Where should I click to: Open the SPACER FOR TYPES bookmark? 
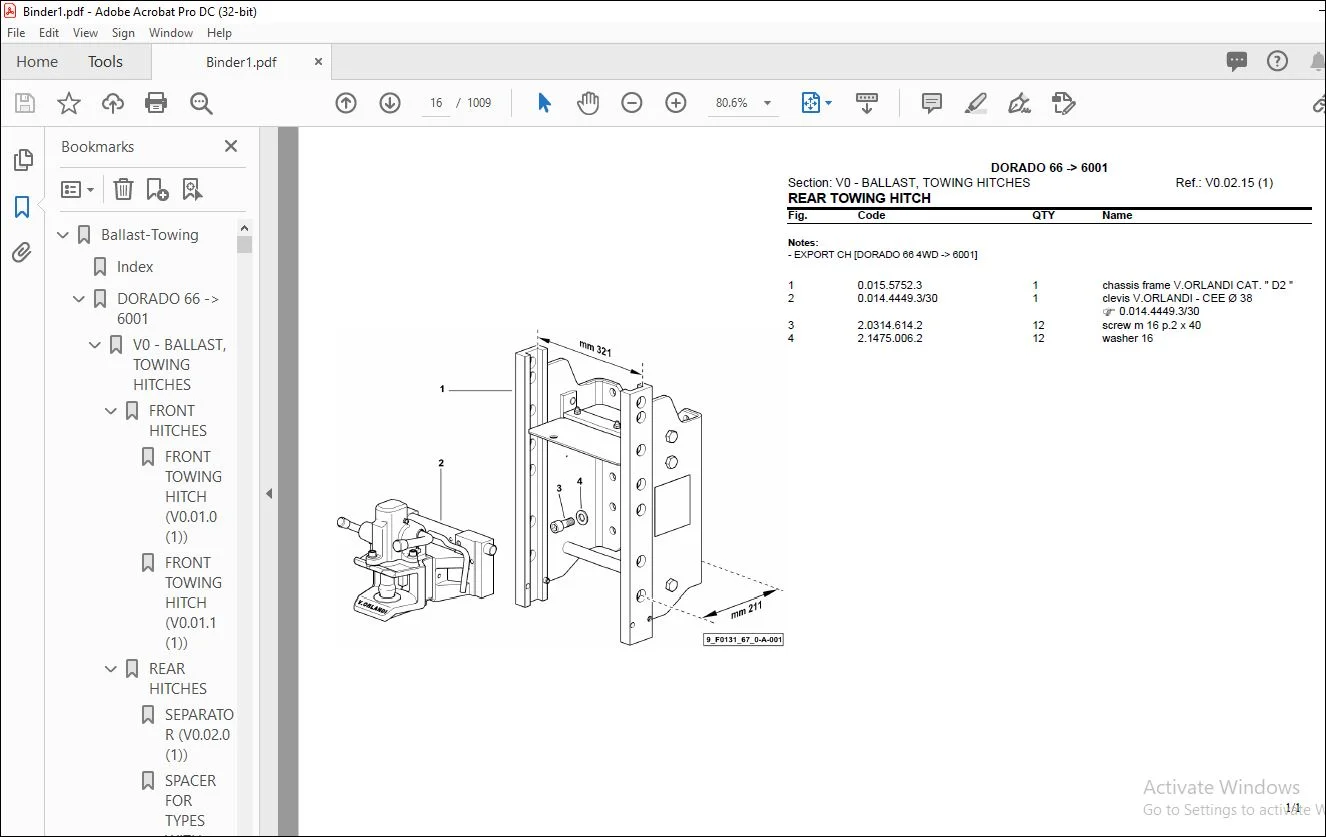point(190,801)
